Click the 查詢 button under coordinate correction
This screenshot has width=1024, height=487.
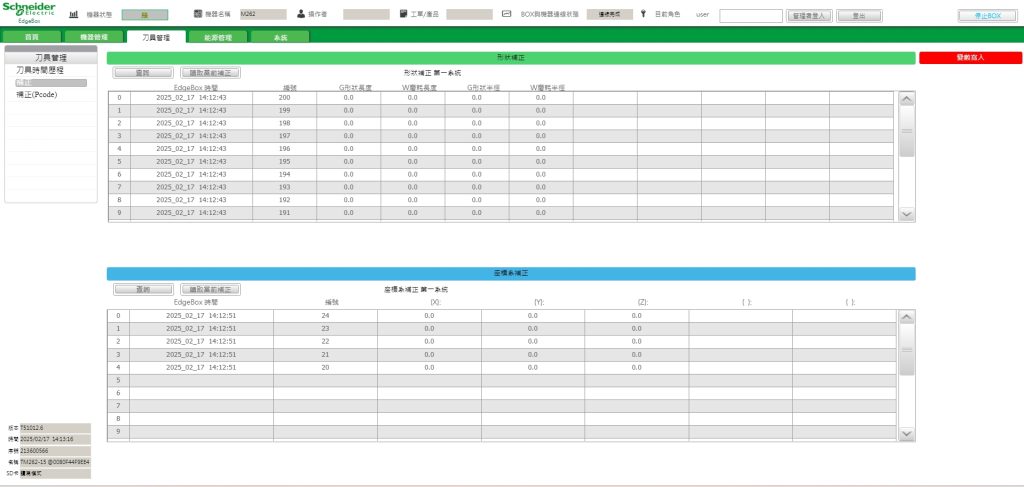click(x=143, y=289)
